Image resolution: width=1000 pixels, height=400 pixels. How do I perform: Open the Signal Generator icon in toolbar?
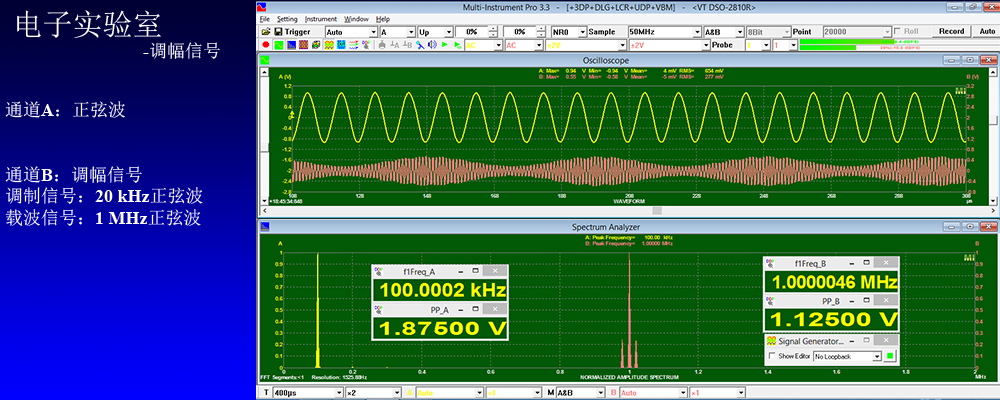click(x=329, y=45)
